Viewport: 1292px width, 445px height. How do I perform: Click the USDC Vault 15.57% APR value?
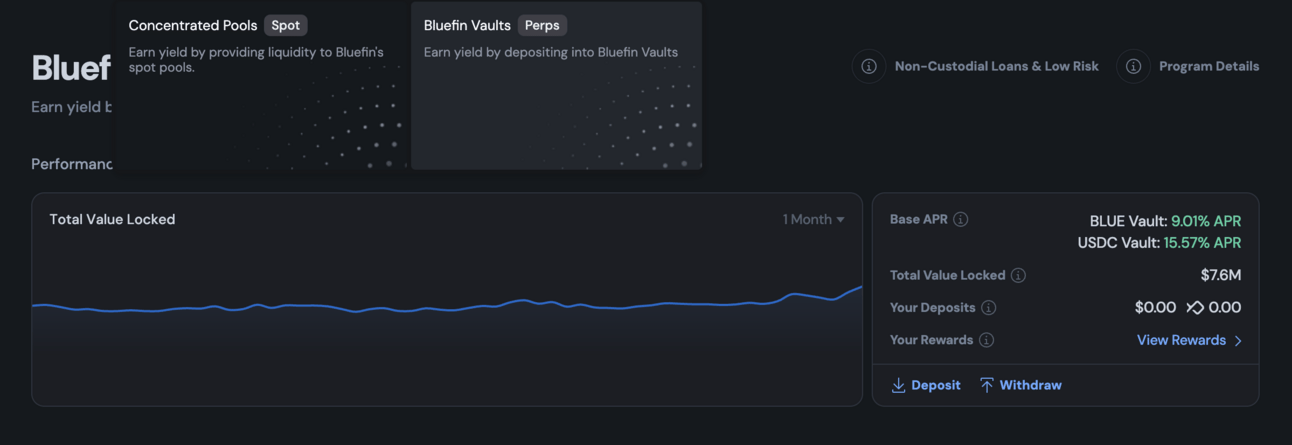coord(1202,243)
